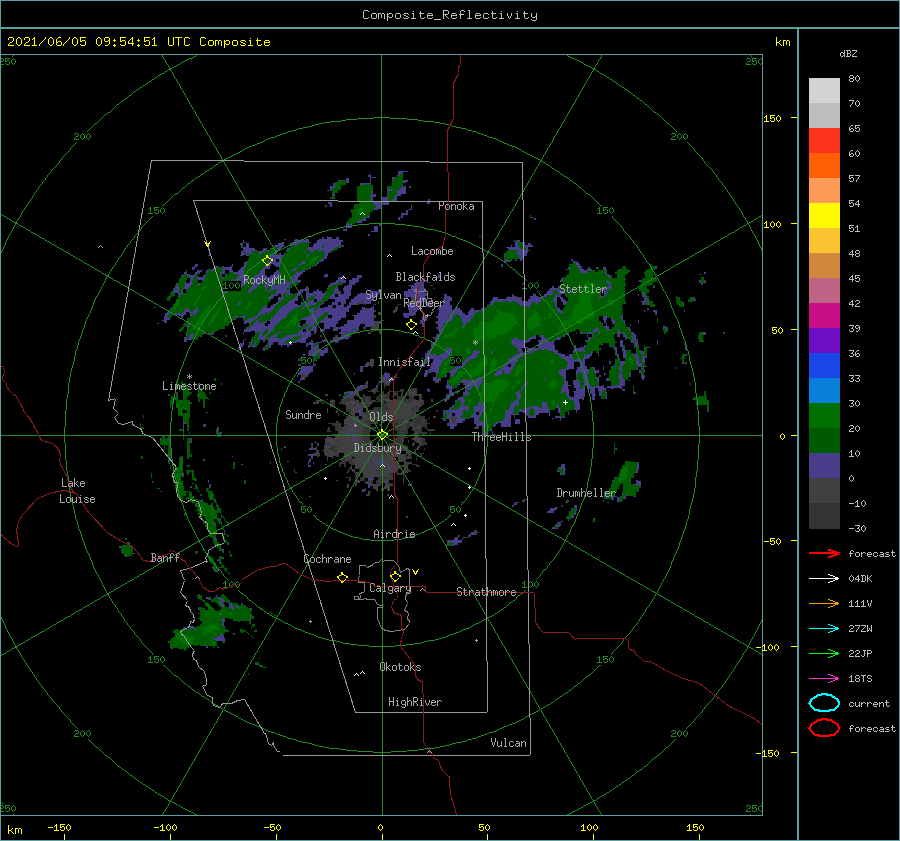Select the Cochrane city label
This screenshot has height=841, width=900.
(x=327, y=559)
